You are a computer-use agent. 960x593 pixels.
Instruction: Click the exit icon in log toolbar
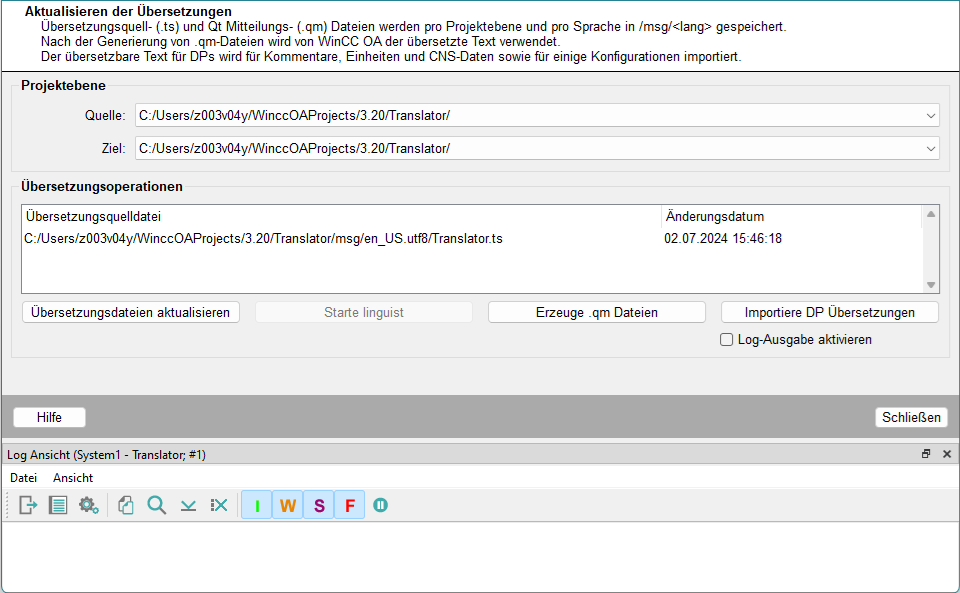[28, 505]
